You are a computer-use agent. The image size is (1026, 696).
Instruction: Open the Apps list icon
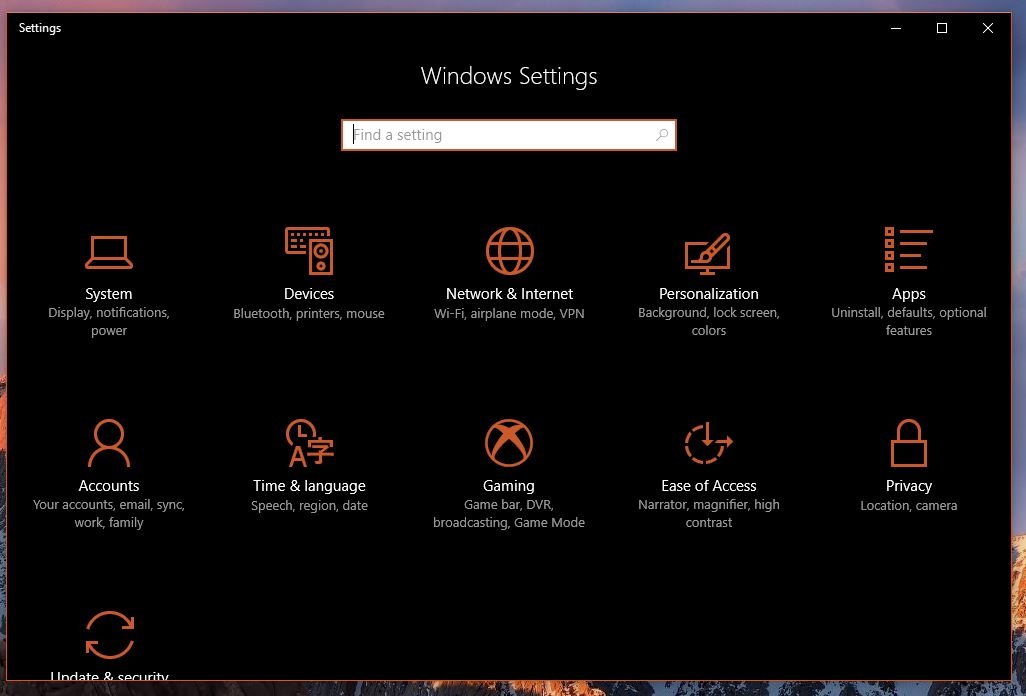point(908,249)
